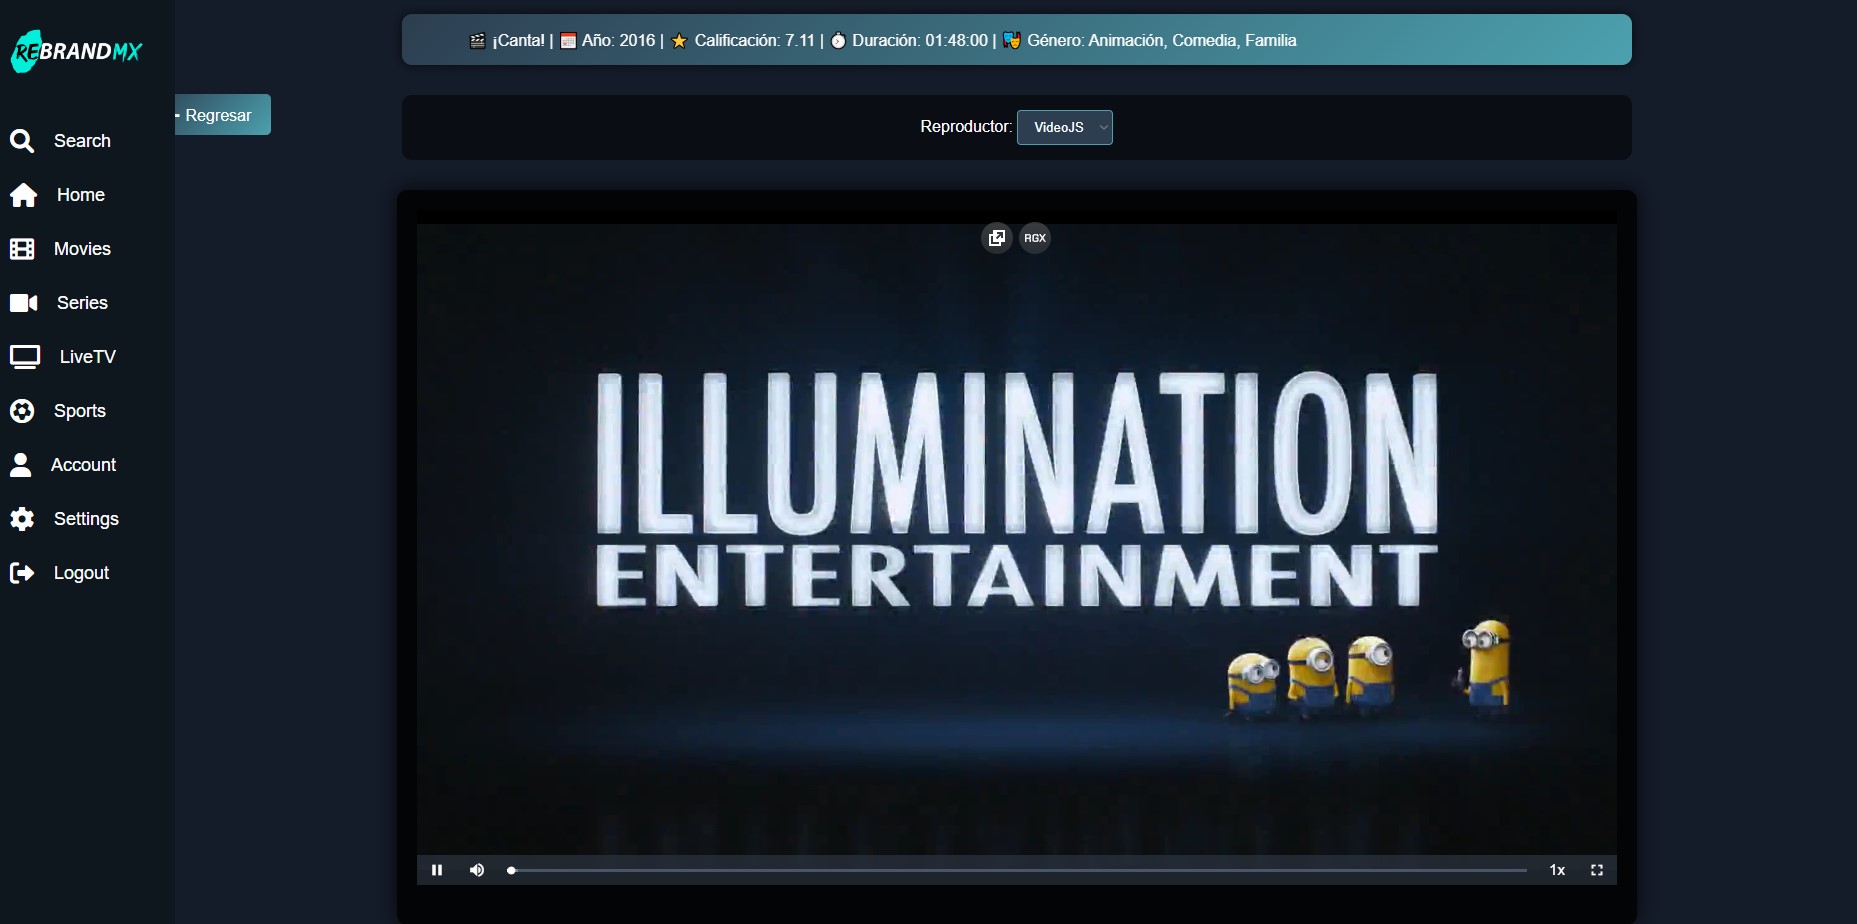
Task: Expand the Reproductor VideoJS dropdown
Action: tap(1065, 127)
